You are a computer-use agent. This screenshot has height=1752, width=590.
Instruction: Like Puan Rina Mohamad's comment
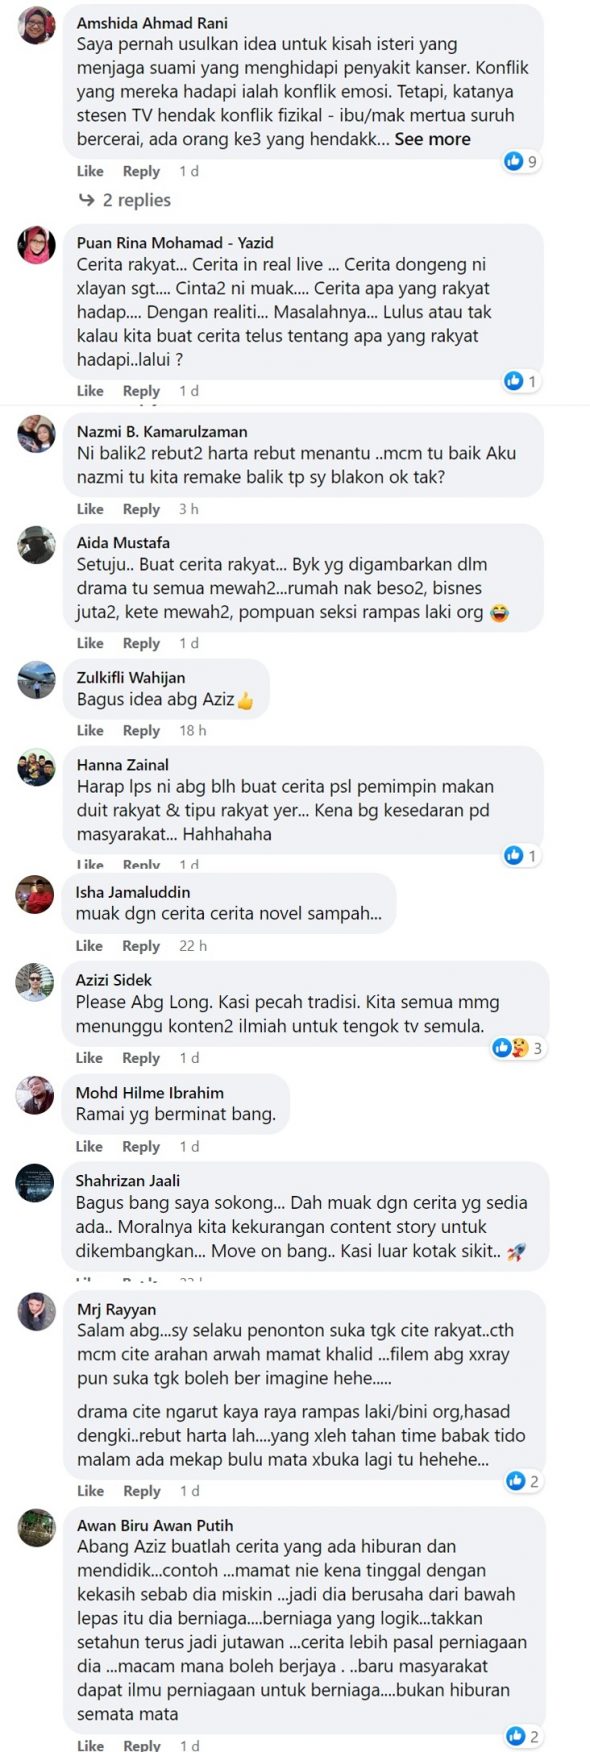[x=90, y=391]
